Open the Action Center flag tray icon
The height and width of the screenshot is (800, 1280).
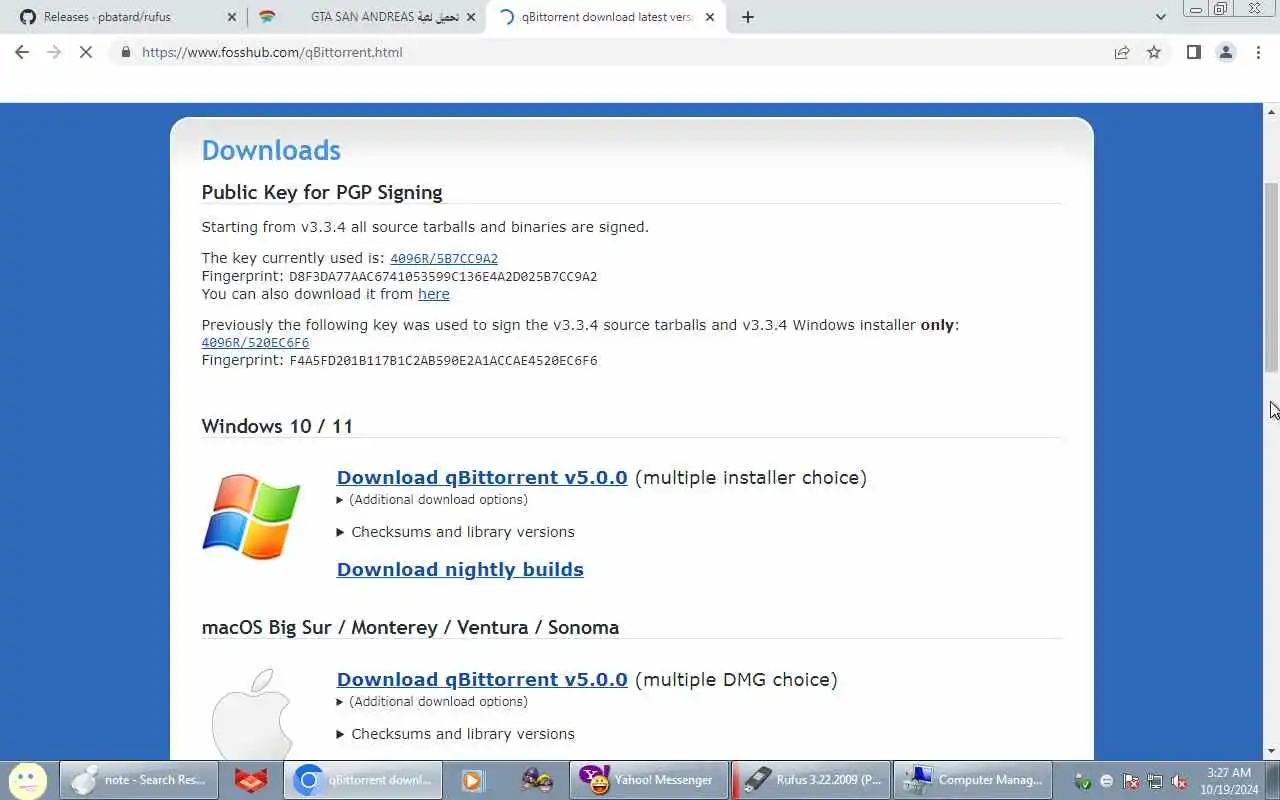point(1131,781)
